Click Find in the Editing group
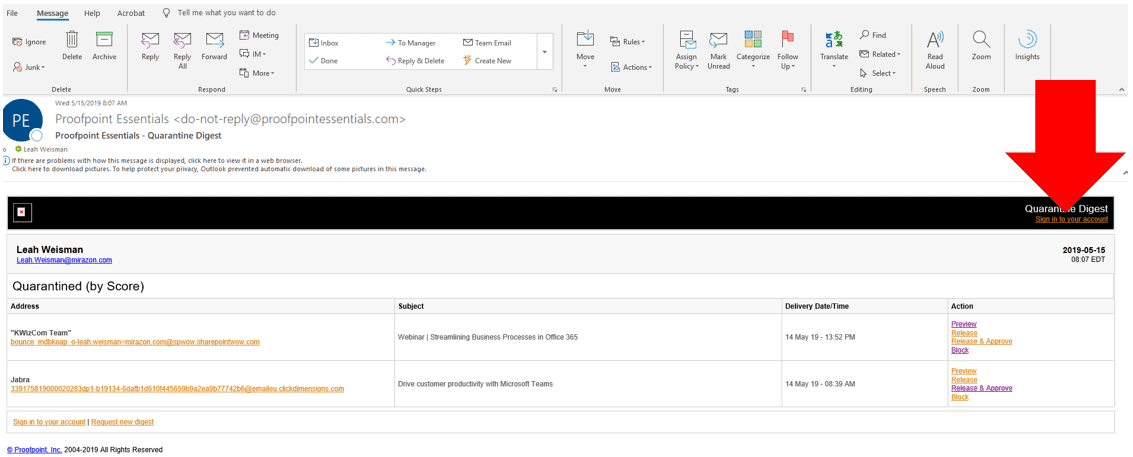 pyautogui.click(x=873, y=35)
